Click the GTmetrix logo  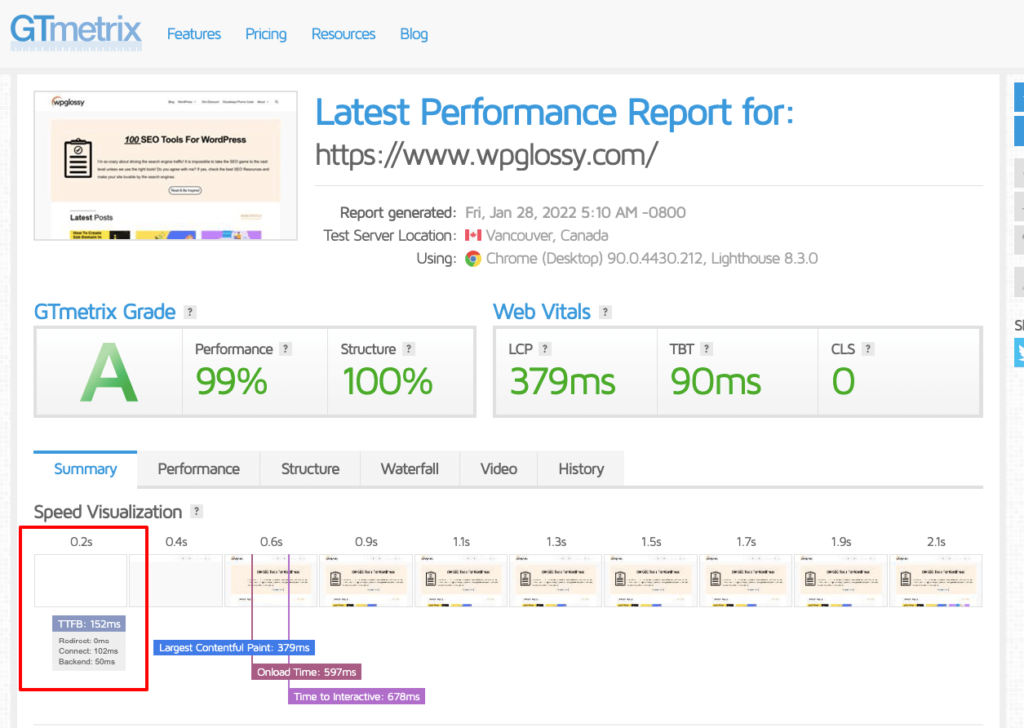coord(76,31)
